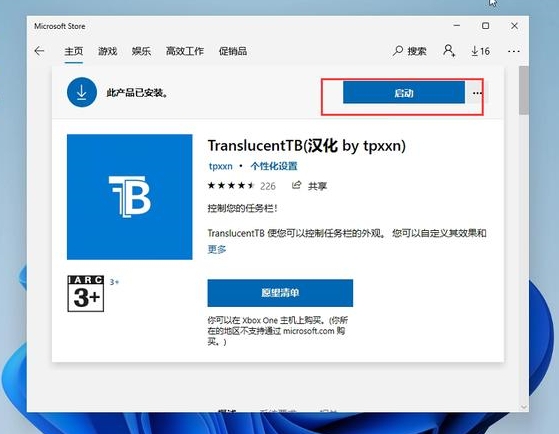This screenshot has height=434, width=559.
Task: Expand description with 更多 link
Action: 217,249
